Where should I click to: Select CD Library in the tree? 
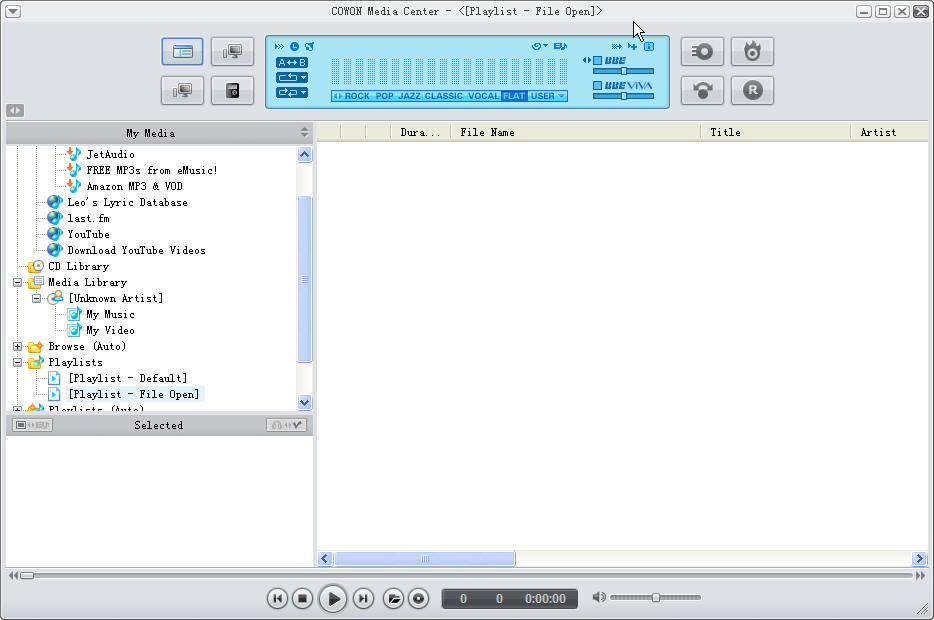(79, 266)
